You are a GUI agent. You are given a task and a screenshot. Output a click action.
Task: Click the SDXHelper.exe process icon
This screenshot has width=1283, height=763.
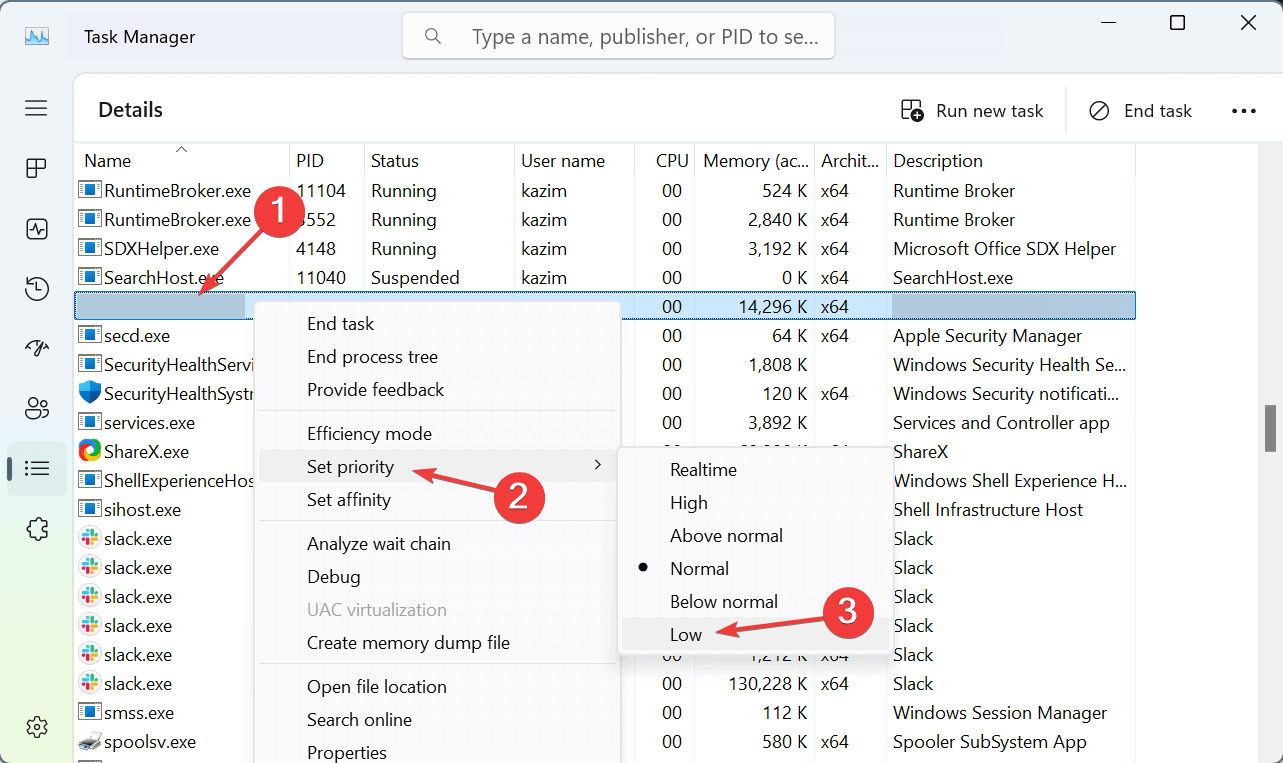point(90,249)
